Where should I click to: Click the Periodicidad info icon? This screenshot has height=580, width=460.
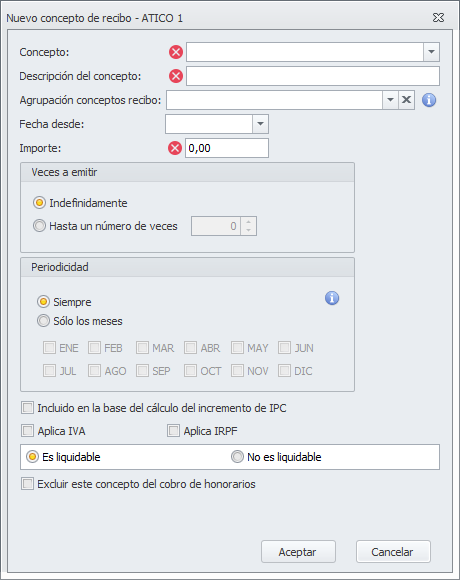point(332,298)
